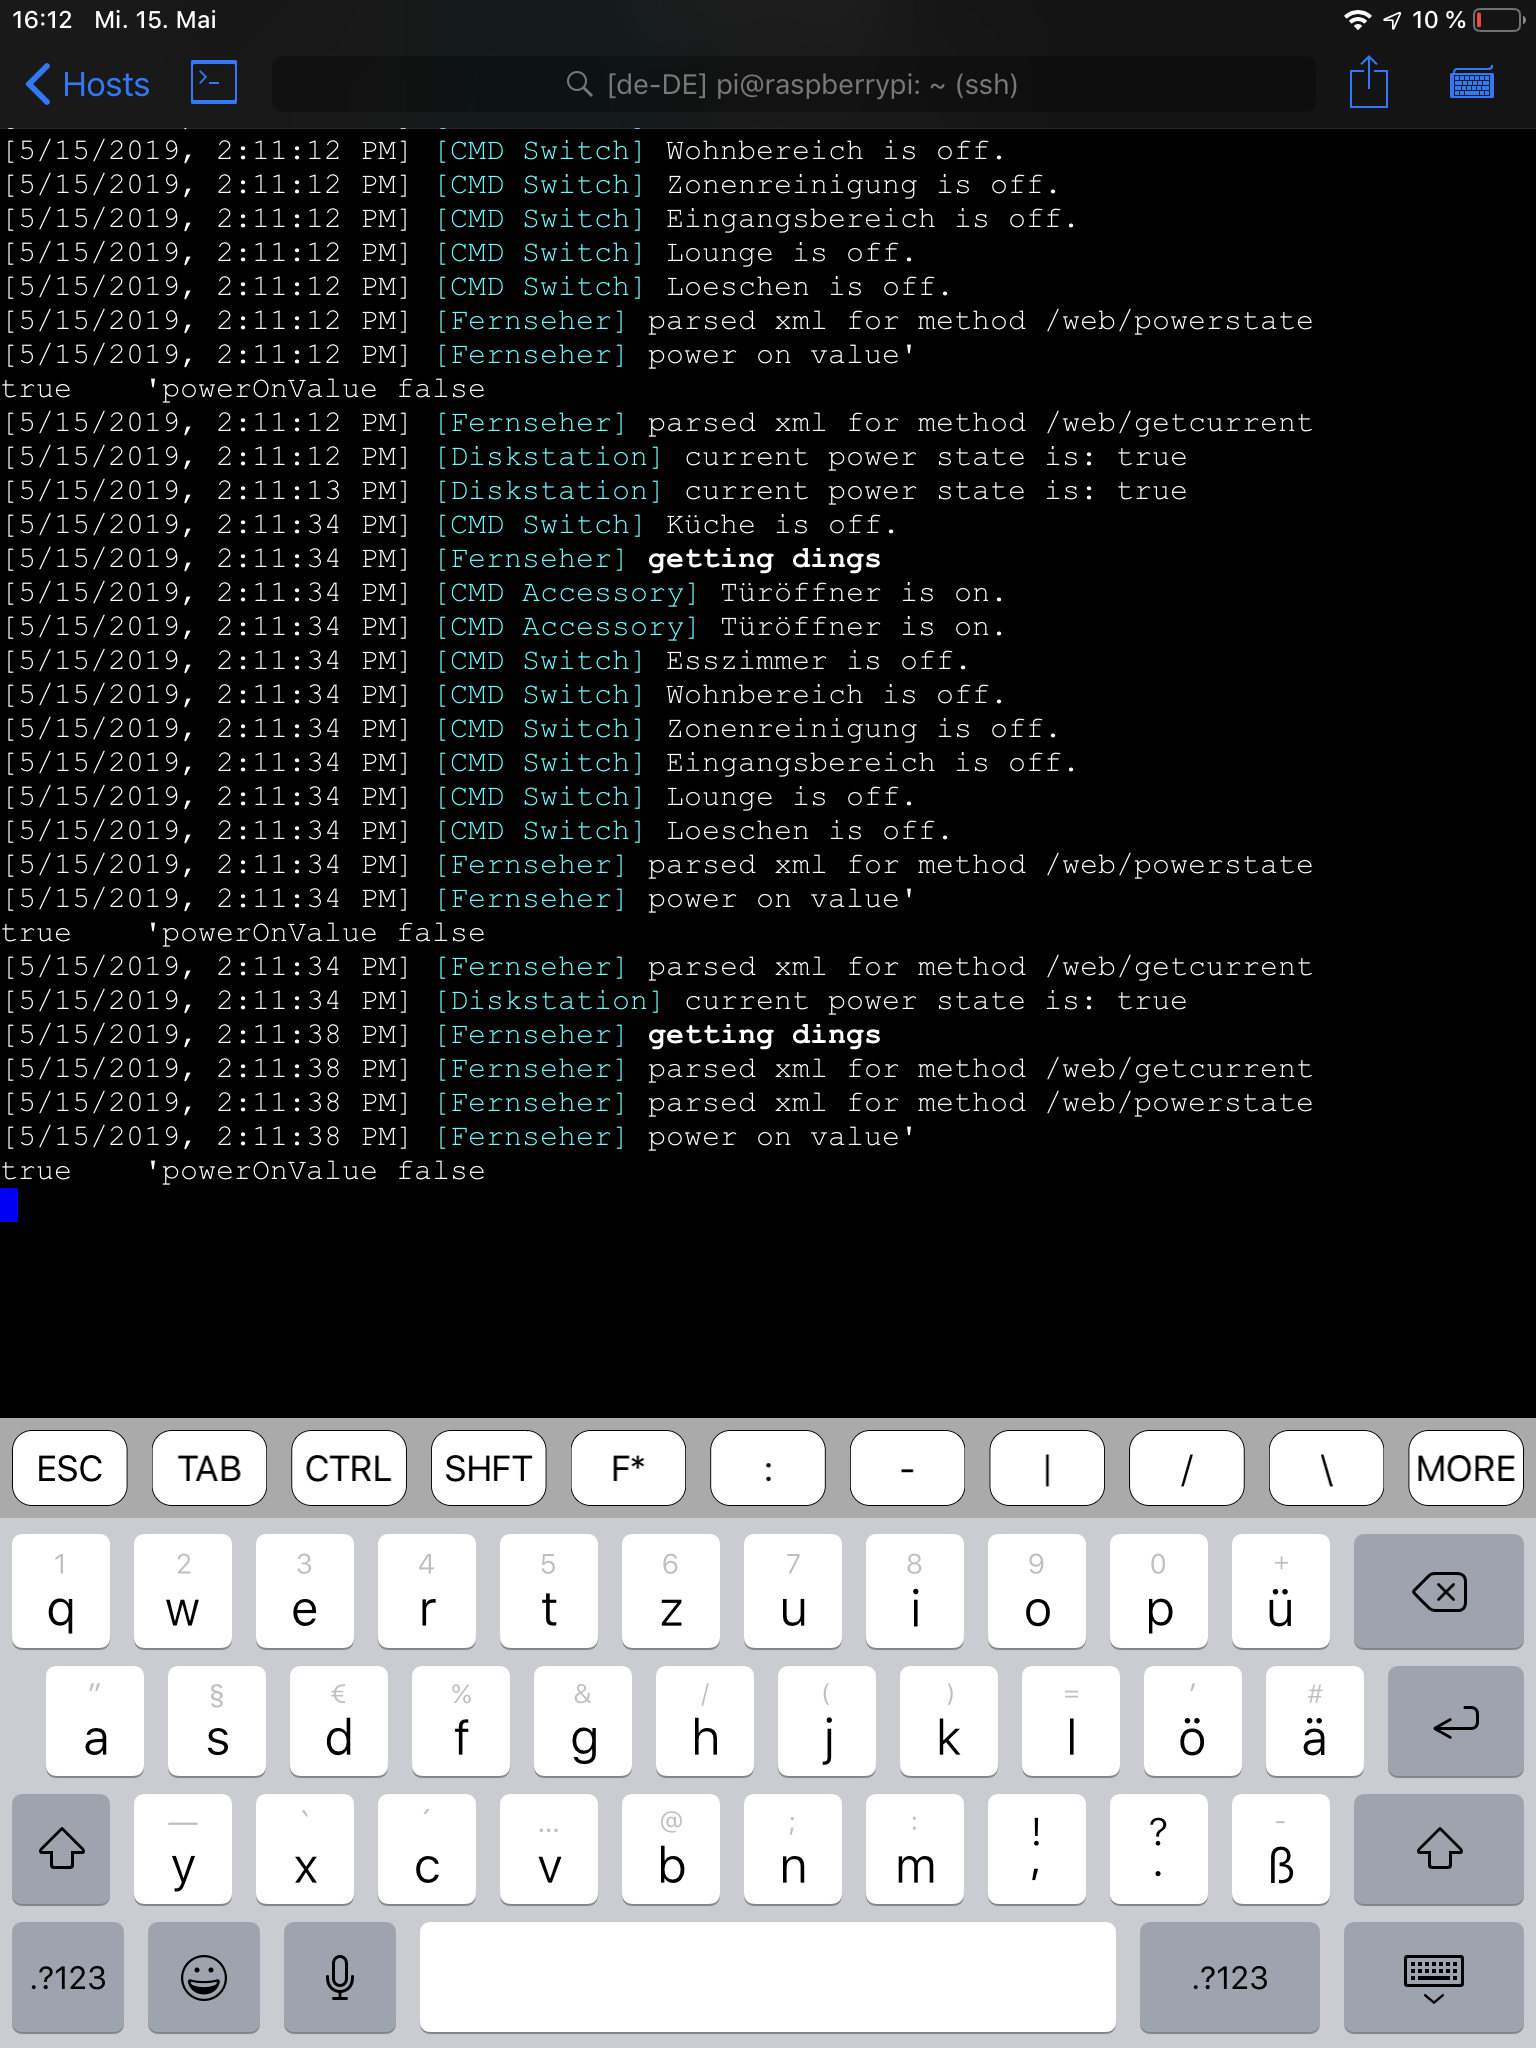Open the emoji keyboard
This screenshot has width=1536, height=2048.
[x=204, y=1977]
